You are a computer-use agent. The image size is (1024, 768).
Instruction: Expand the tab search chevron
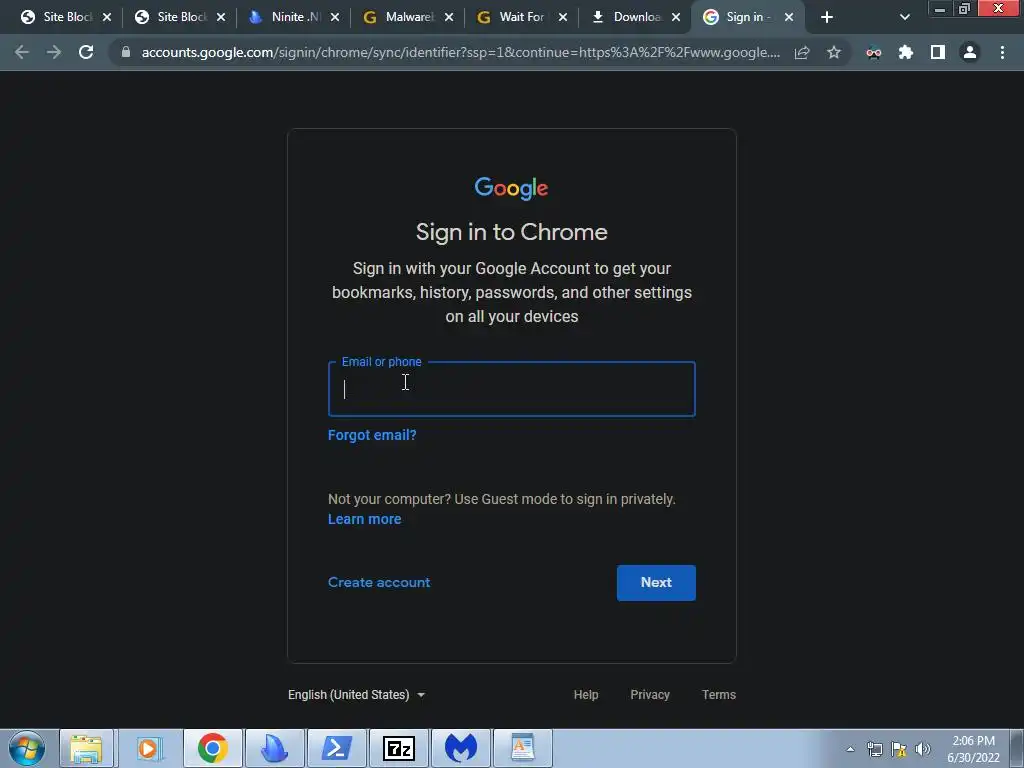[x=904, y=17]
